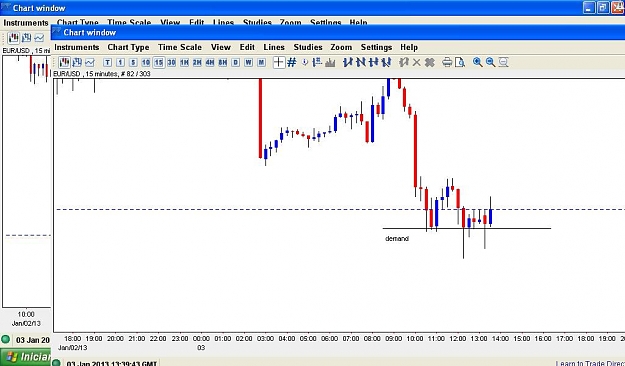
Task: Select line chart type icon in front window
Action: [90, 62]
